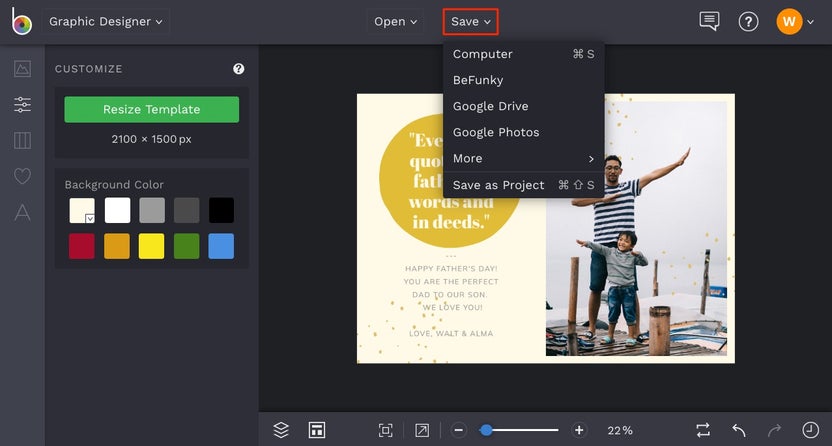Choose Google Drive from Save menu
The height and width of the screenshot is (446, 832).
pos(490,106)
